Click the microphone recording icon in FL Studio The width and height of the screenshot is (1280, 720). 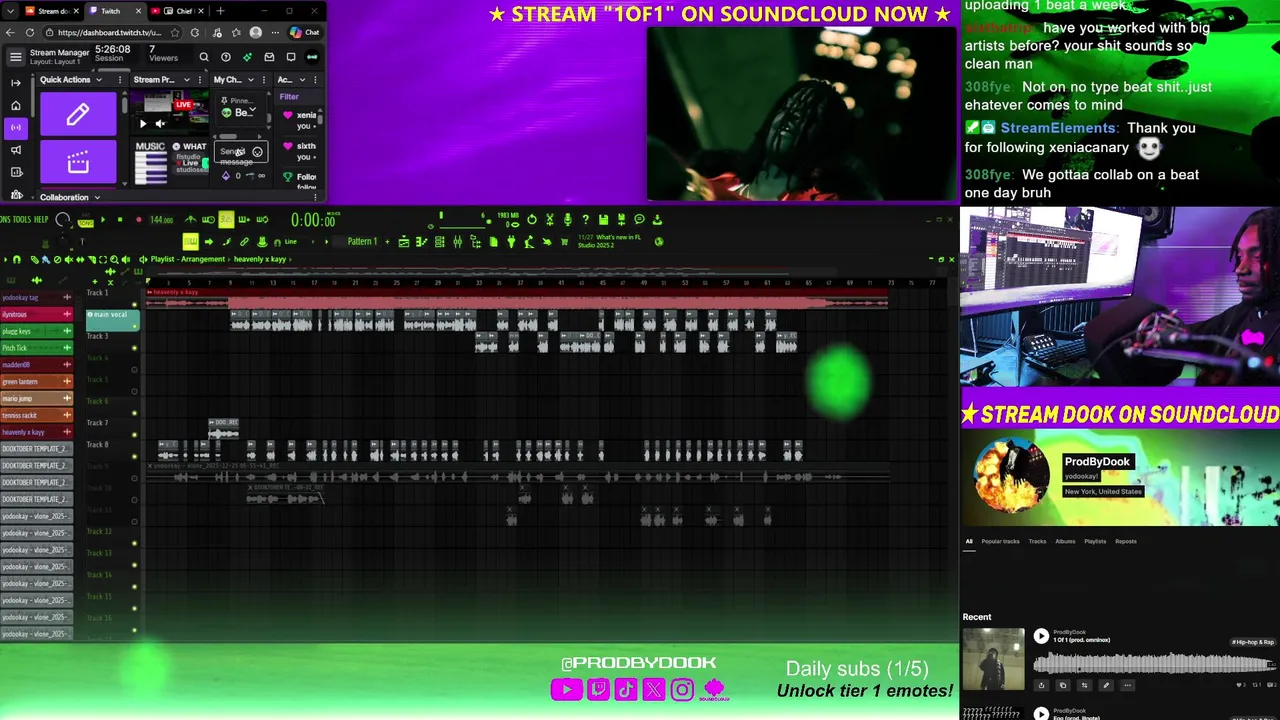[568, 220]
